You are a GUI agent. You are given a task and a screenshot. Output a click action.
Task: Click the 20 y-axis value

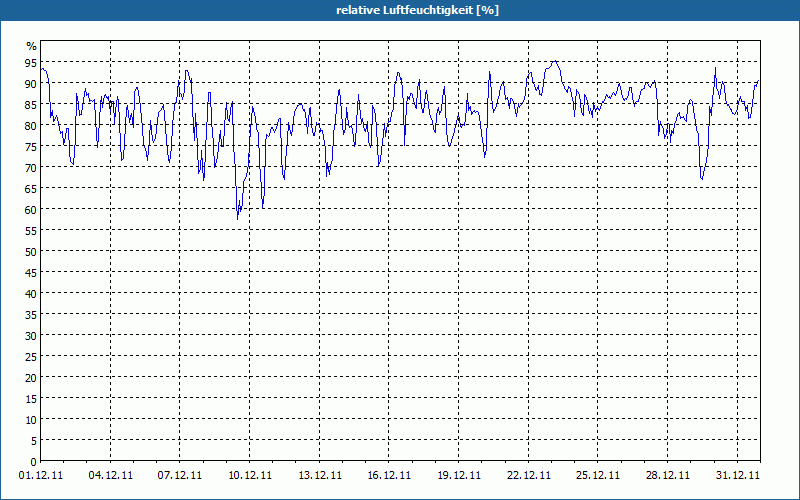pos(31,378)
